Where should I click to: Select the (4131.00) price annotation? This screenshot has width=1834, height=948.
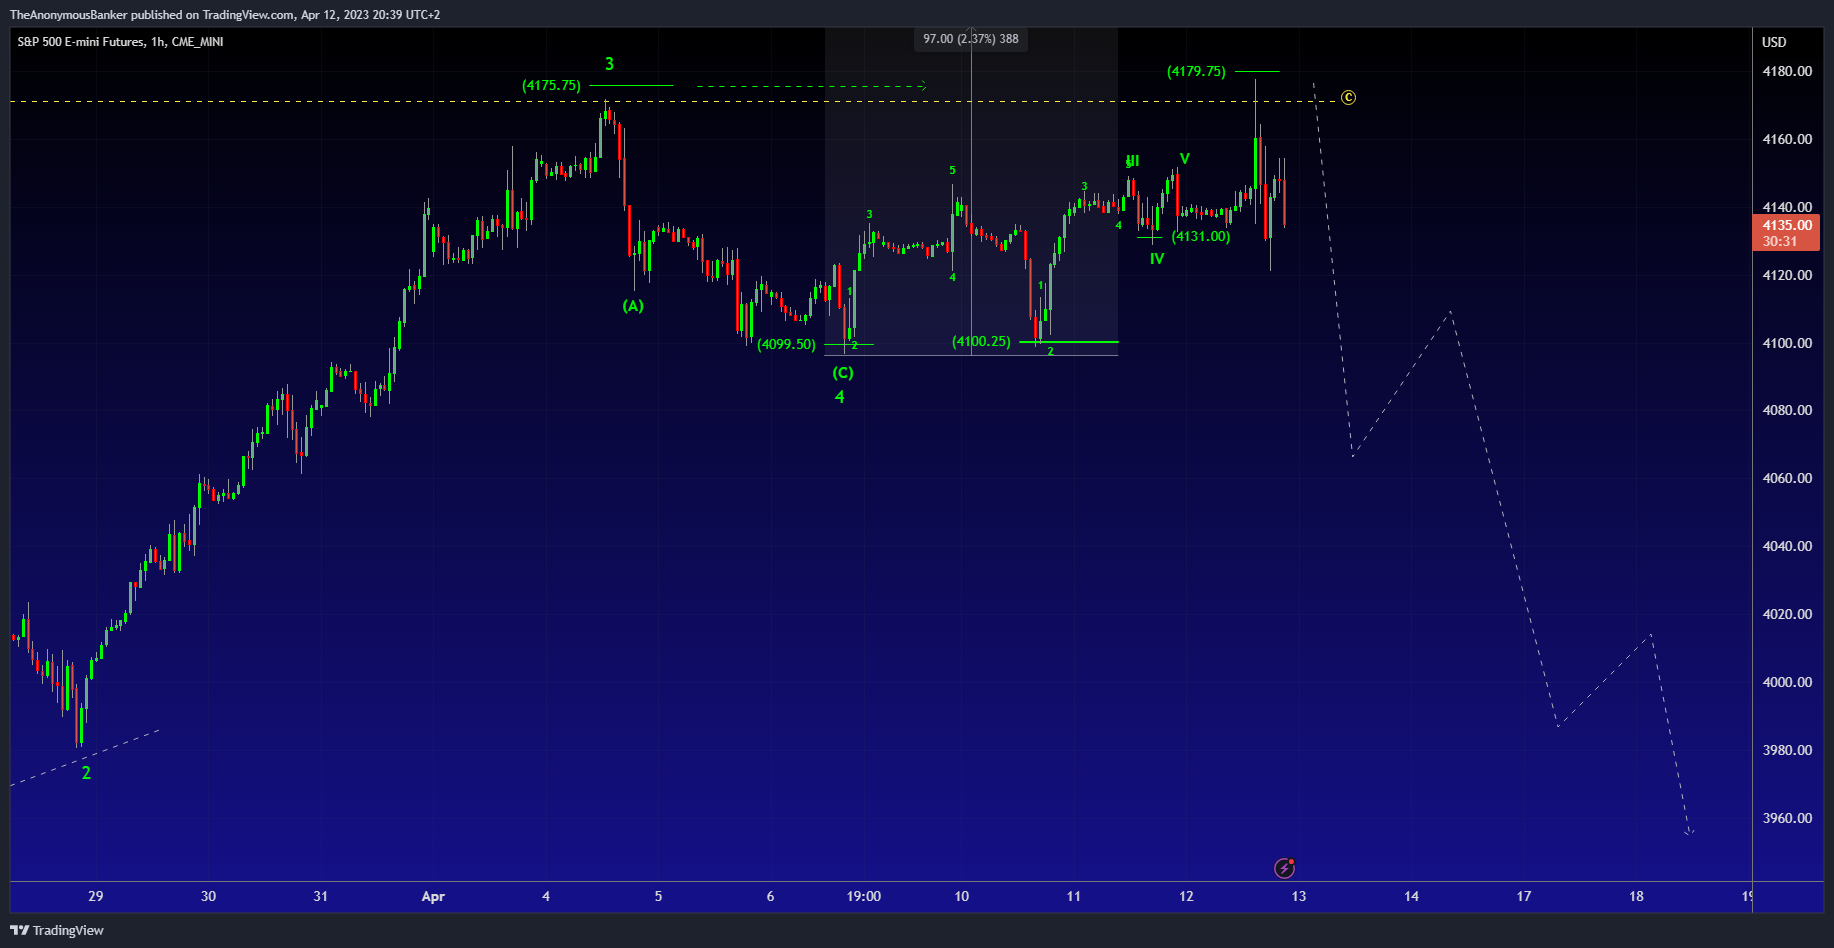tap(1201, 236)
